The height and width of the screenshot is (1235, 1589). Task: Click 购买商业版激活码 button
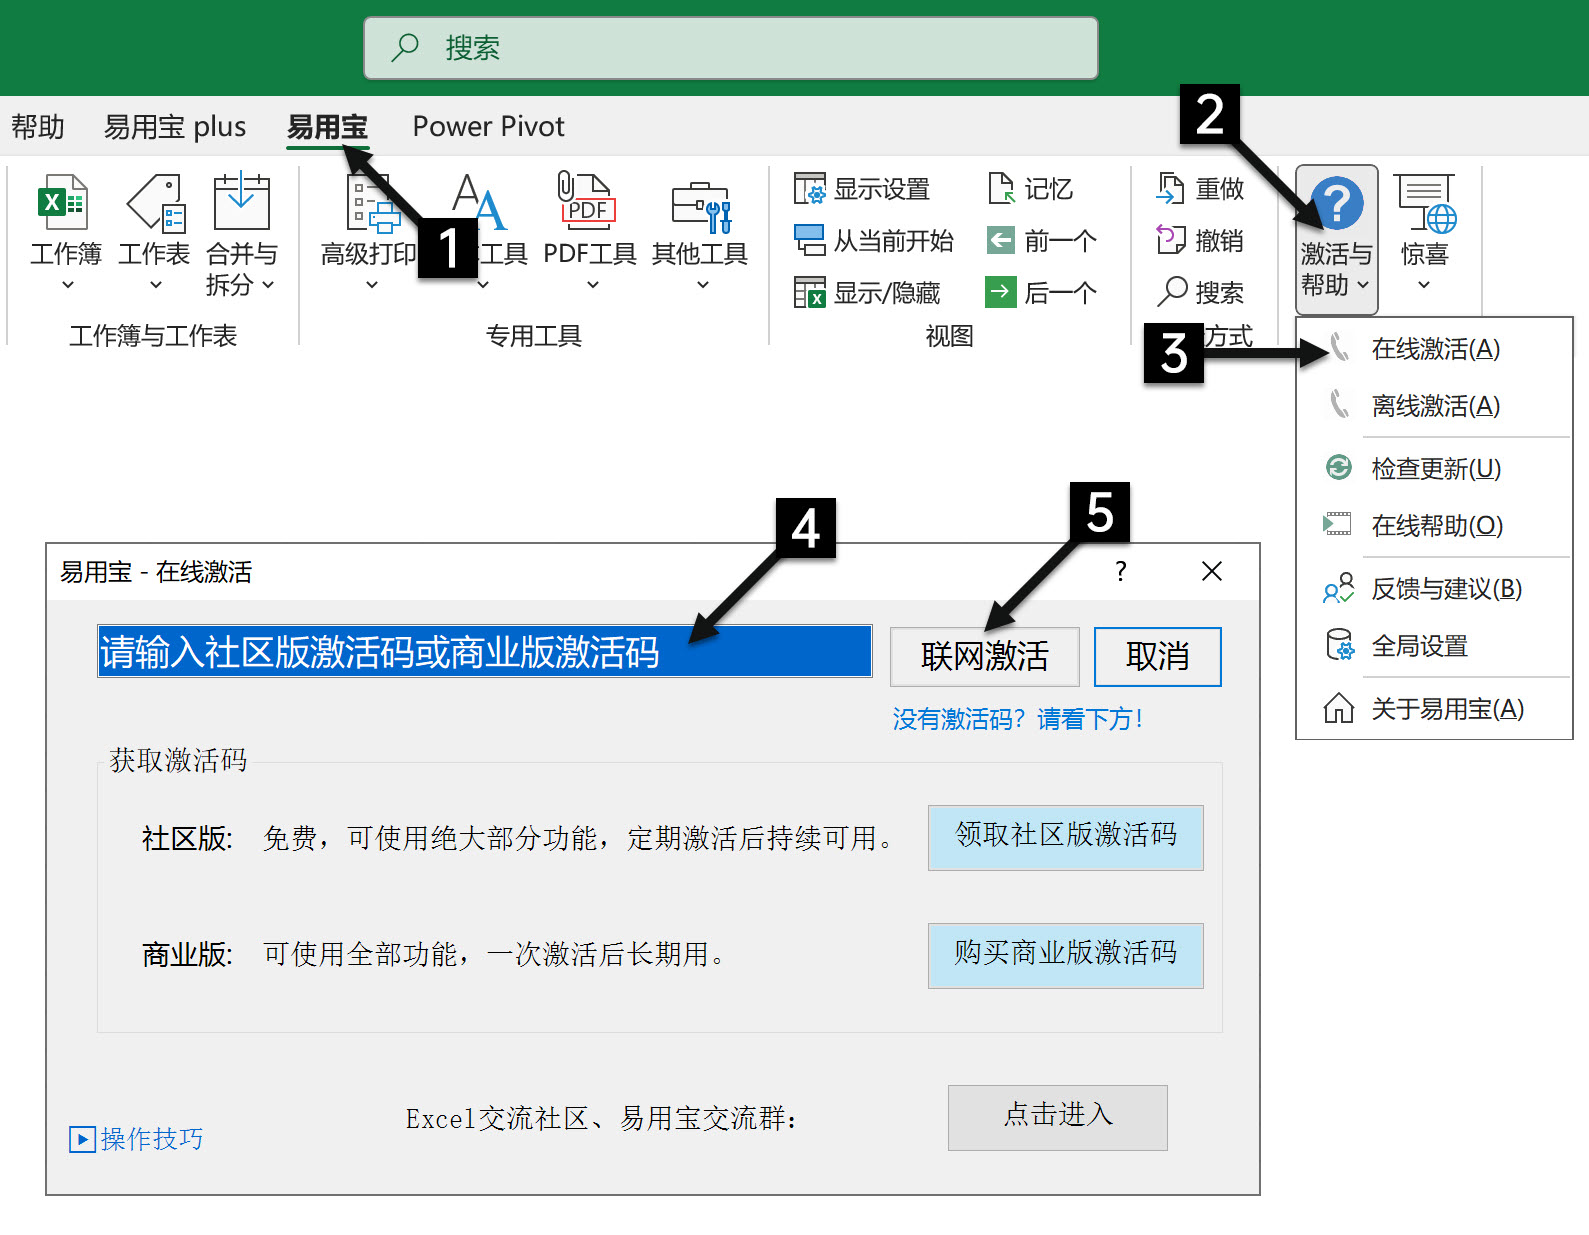(x=1066, y=955)
